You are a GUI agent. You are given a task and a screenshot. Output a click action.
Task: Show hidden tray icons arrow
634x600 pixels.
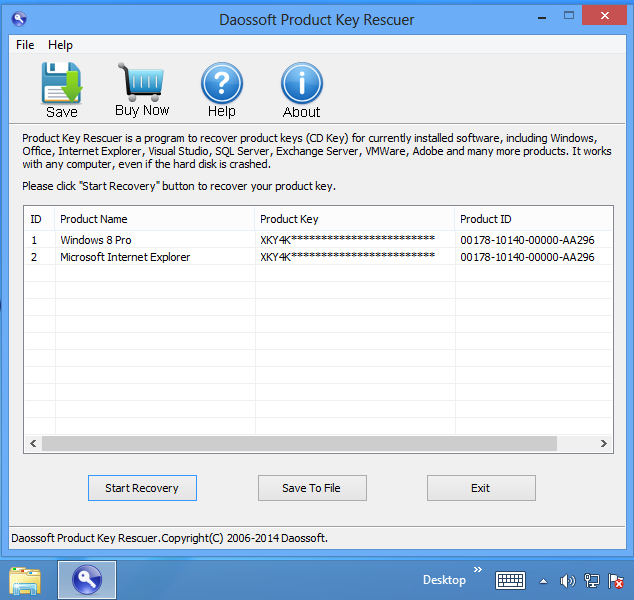point(543,581)
